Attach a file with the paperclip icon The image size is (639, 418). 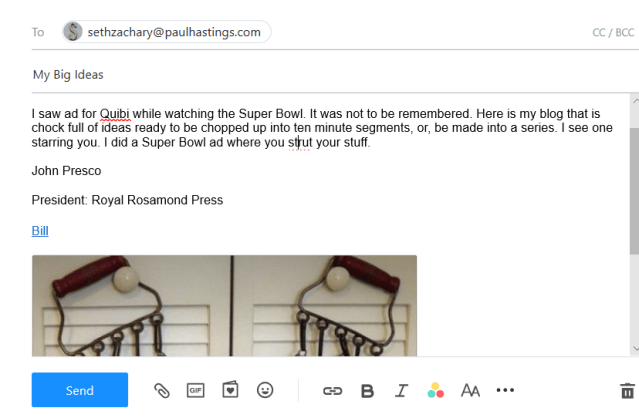click(161, 391)
